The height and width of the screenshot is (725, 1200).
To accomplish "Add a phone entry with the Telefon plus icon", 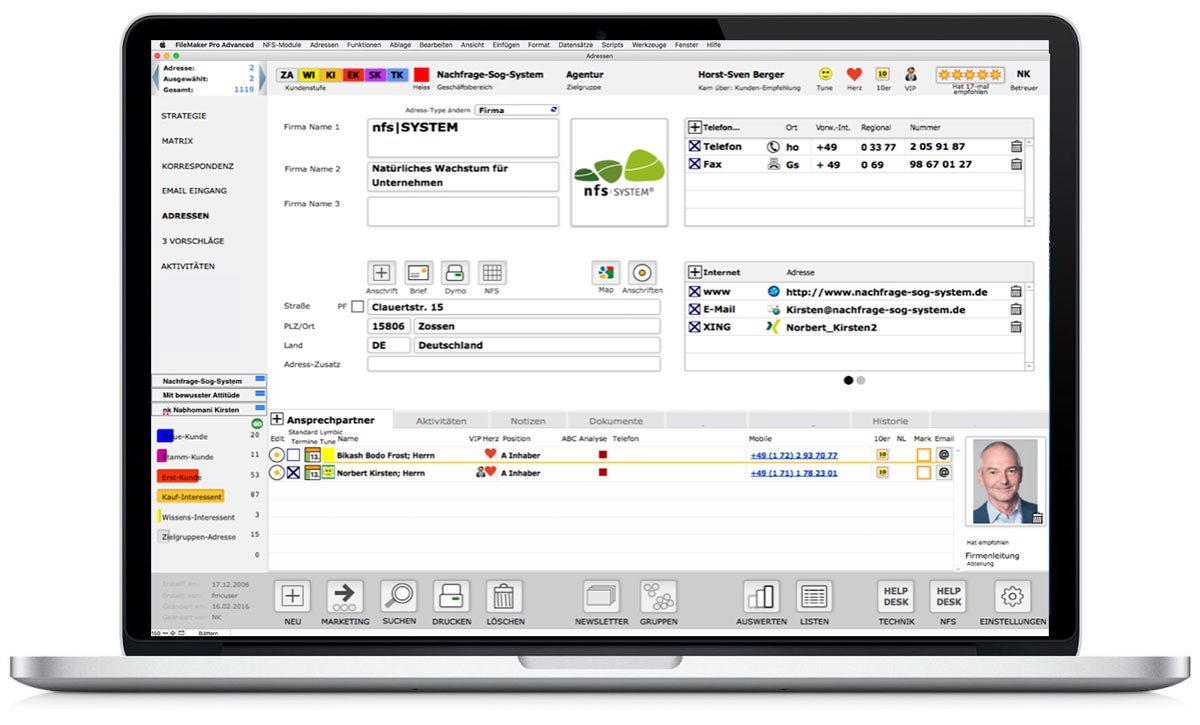I will tap(695, 128).
